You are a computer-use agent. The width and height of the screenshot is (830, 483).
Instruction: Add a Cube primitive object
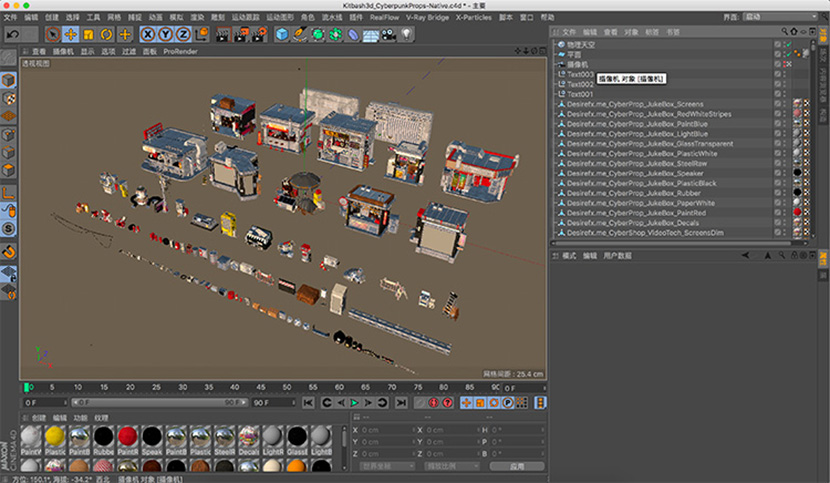coord(282,35)
